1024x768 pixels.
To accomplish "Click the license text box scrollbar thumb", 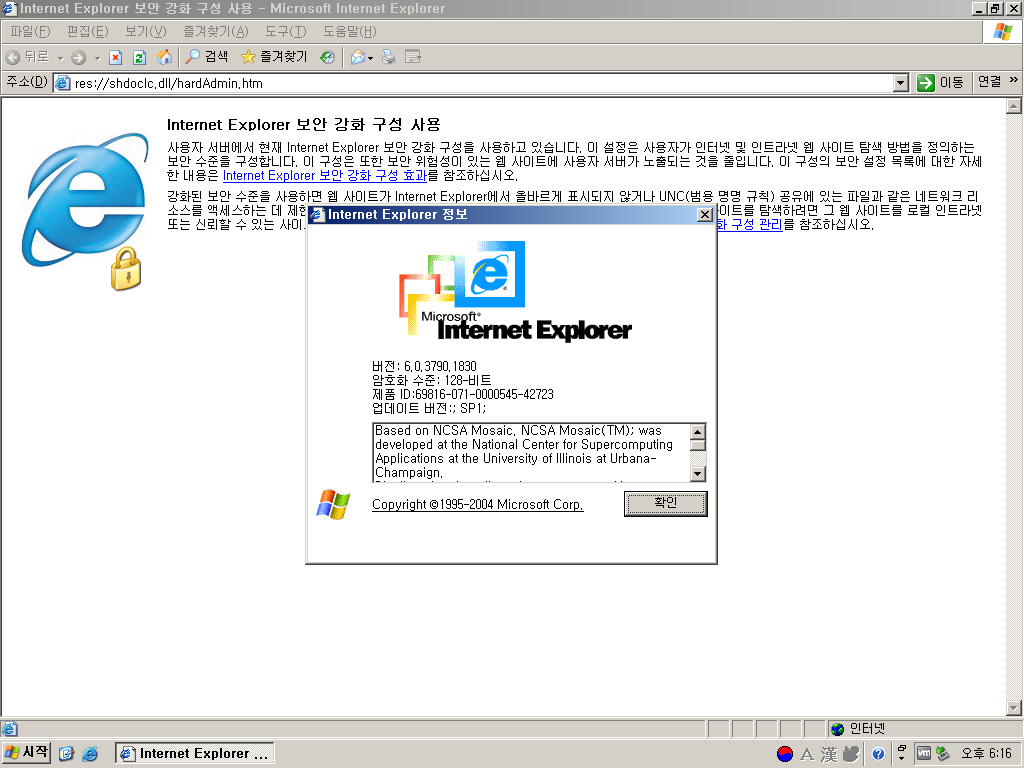I will click(x=697, y=445).
